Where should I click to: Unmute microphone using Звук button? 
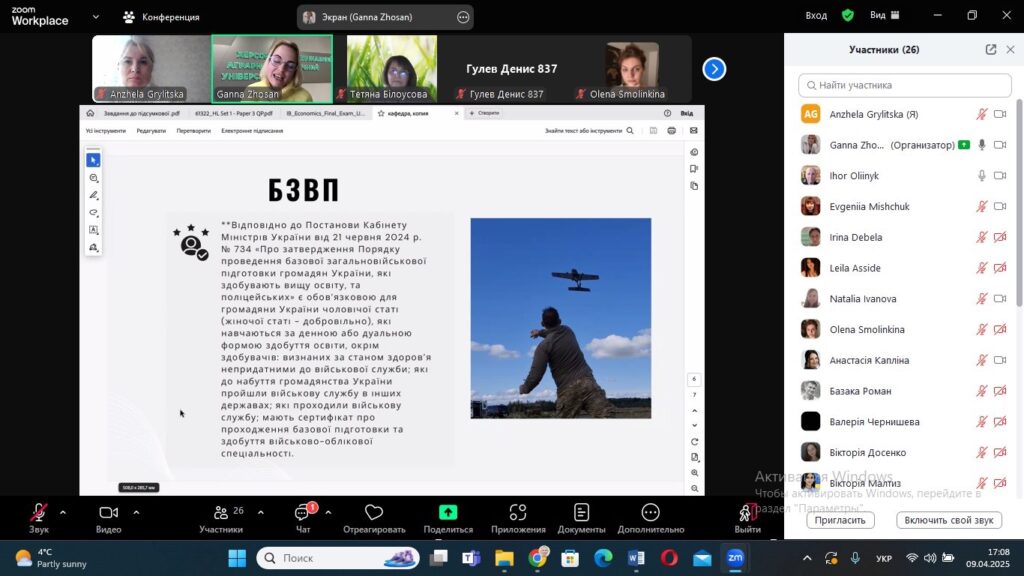click(39, 515)
